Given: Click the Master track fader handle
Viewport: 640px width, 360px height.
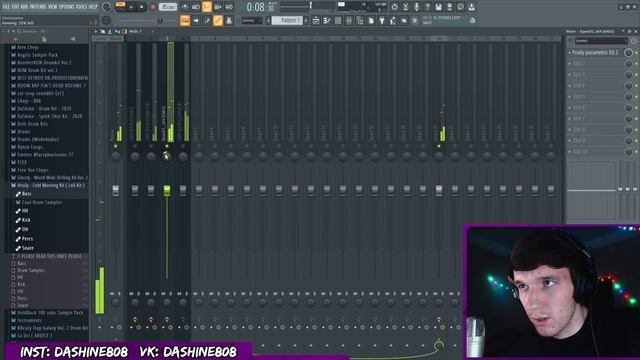Looking at the screenshot, I should (x=116, y=191).
